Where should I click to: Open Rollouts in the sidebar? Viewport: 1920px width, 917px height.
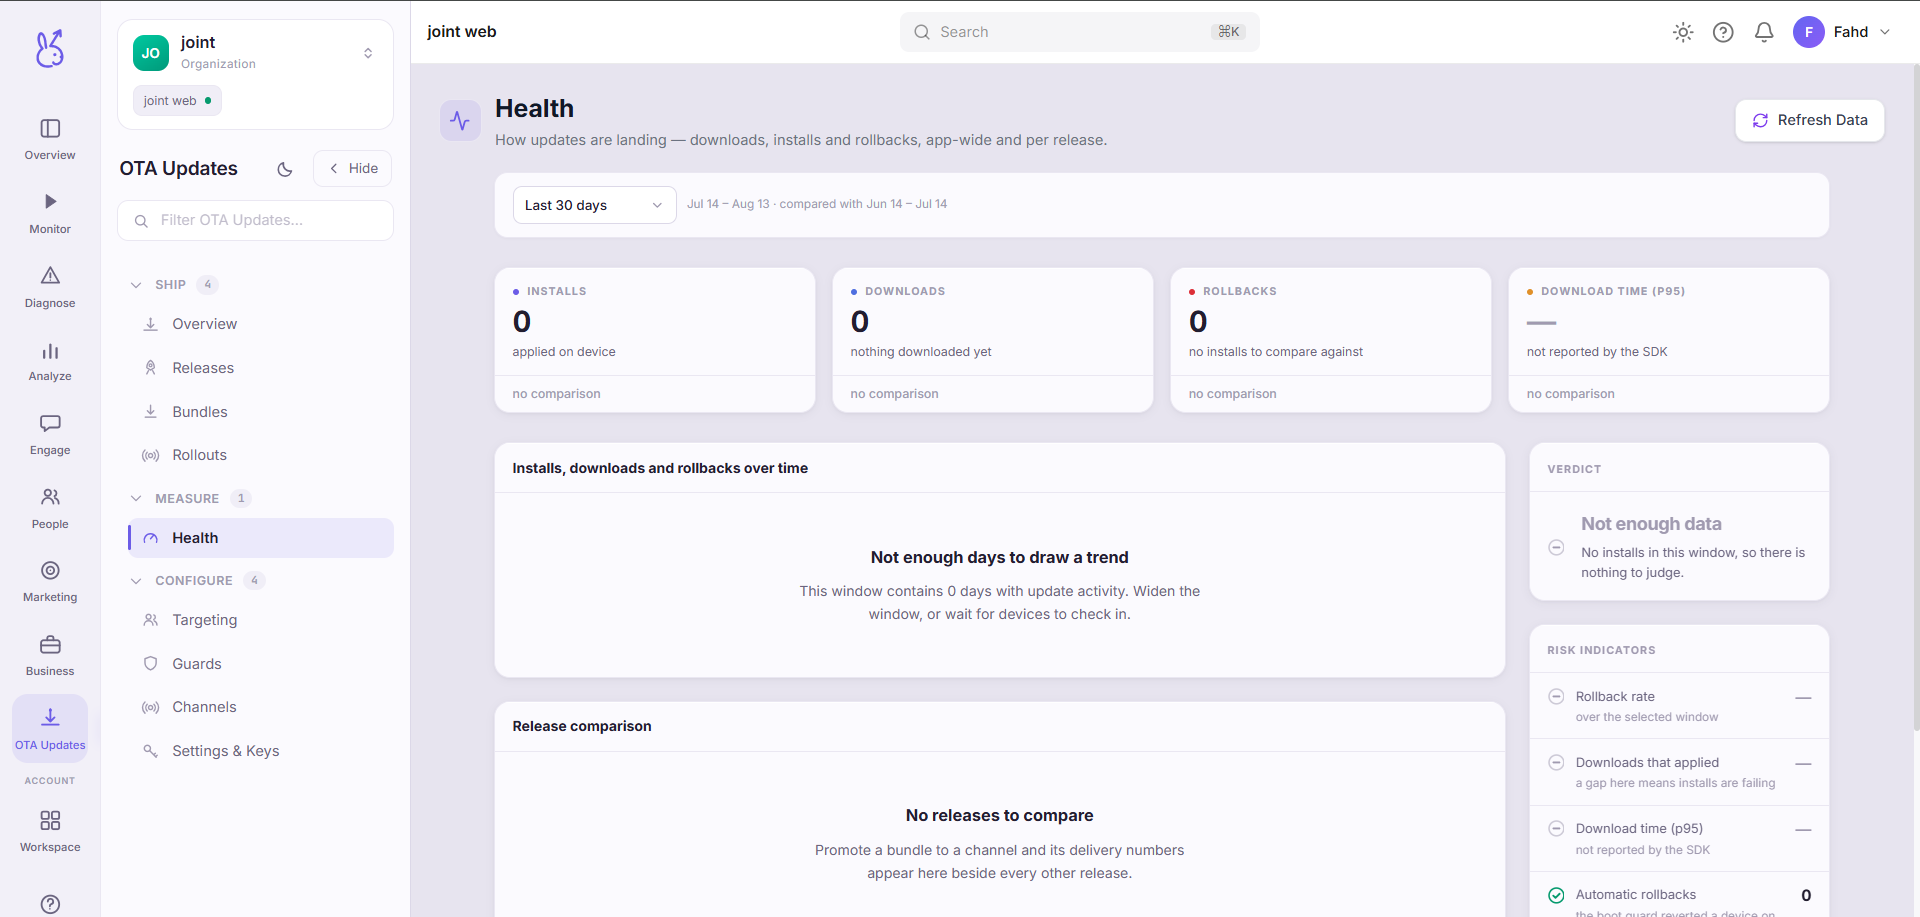click(261, 455)
